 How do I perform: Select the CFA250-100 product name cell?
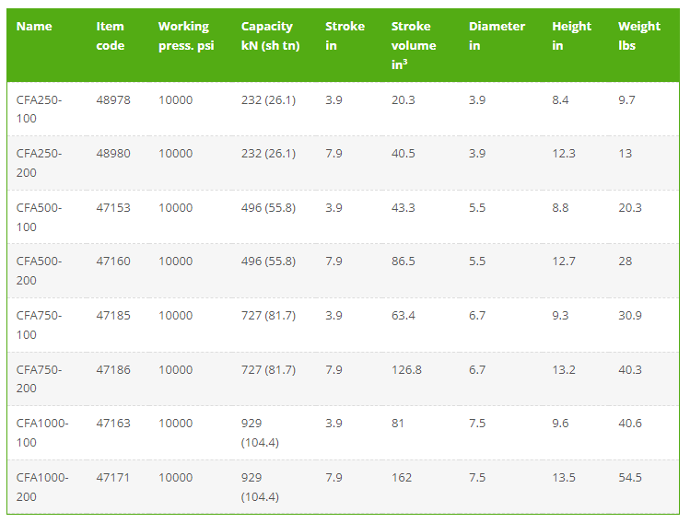click(x=39, y=109)
